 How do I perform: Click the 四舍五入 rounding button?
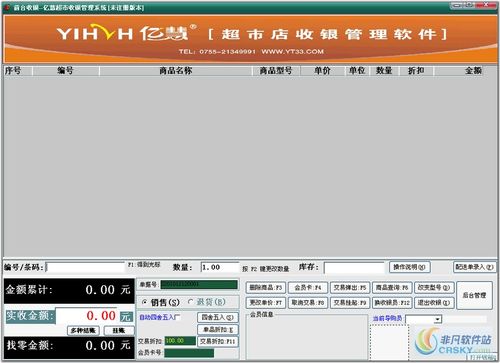click(x=218, y=317)
